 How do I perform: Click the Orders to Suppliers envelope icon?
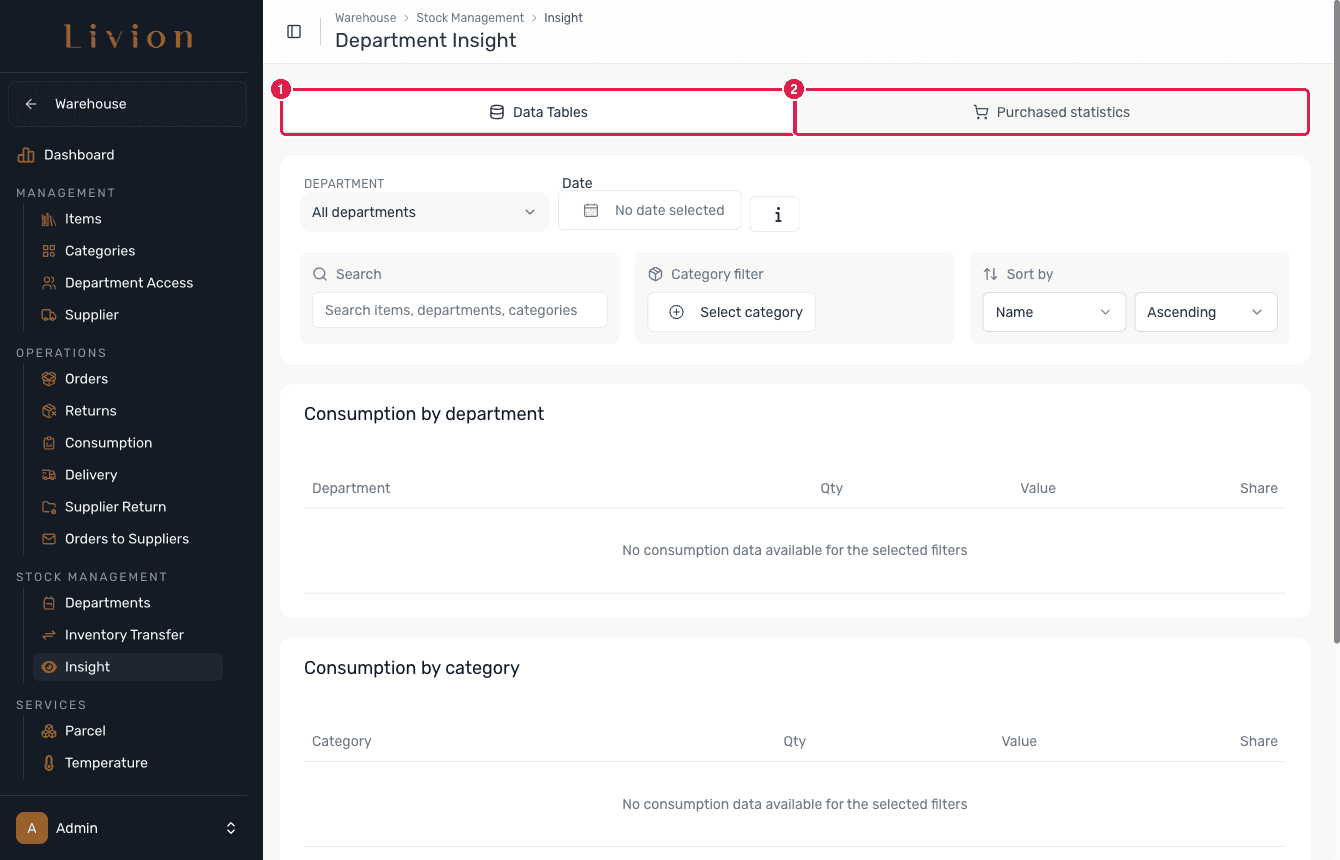tap(49, 539)
